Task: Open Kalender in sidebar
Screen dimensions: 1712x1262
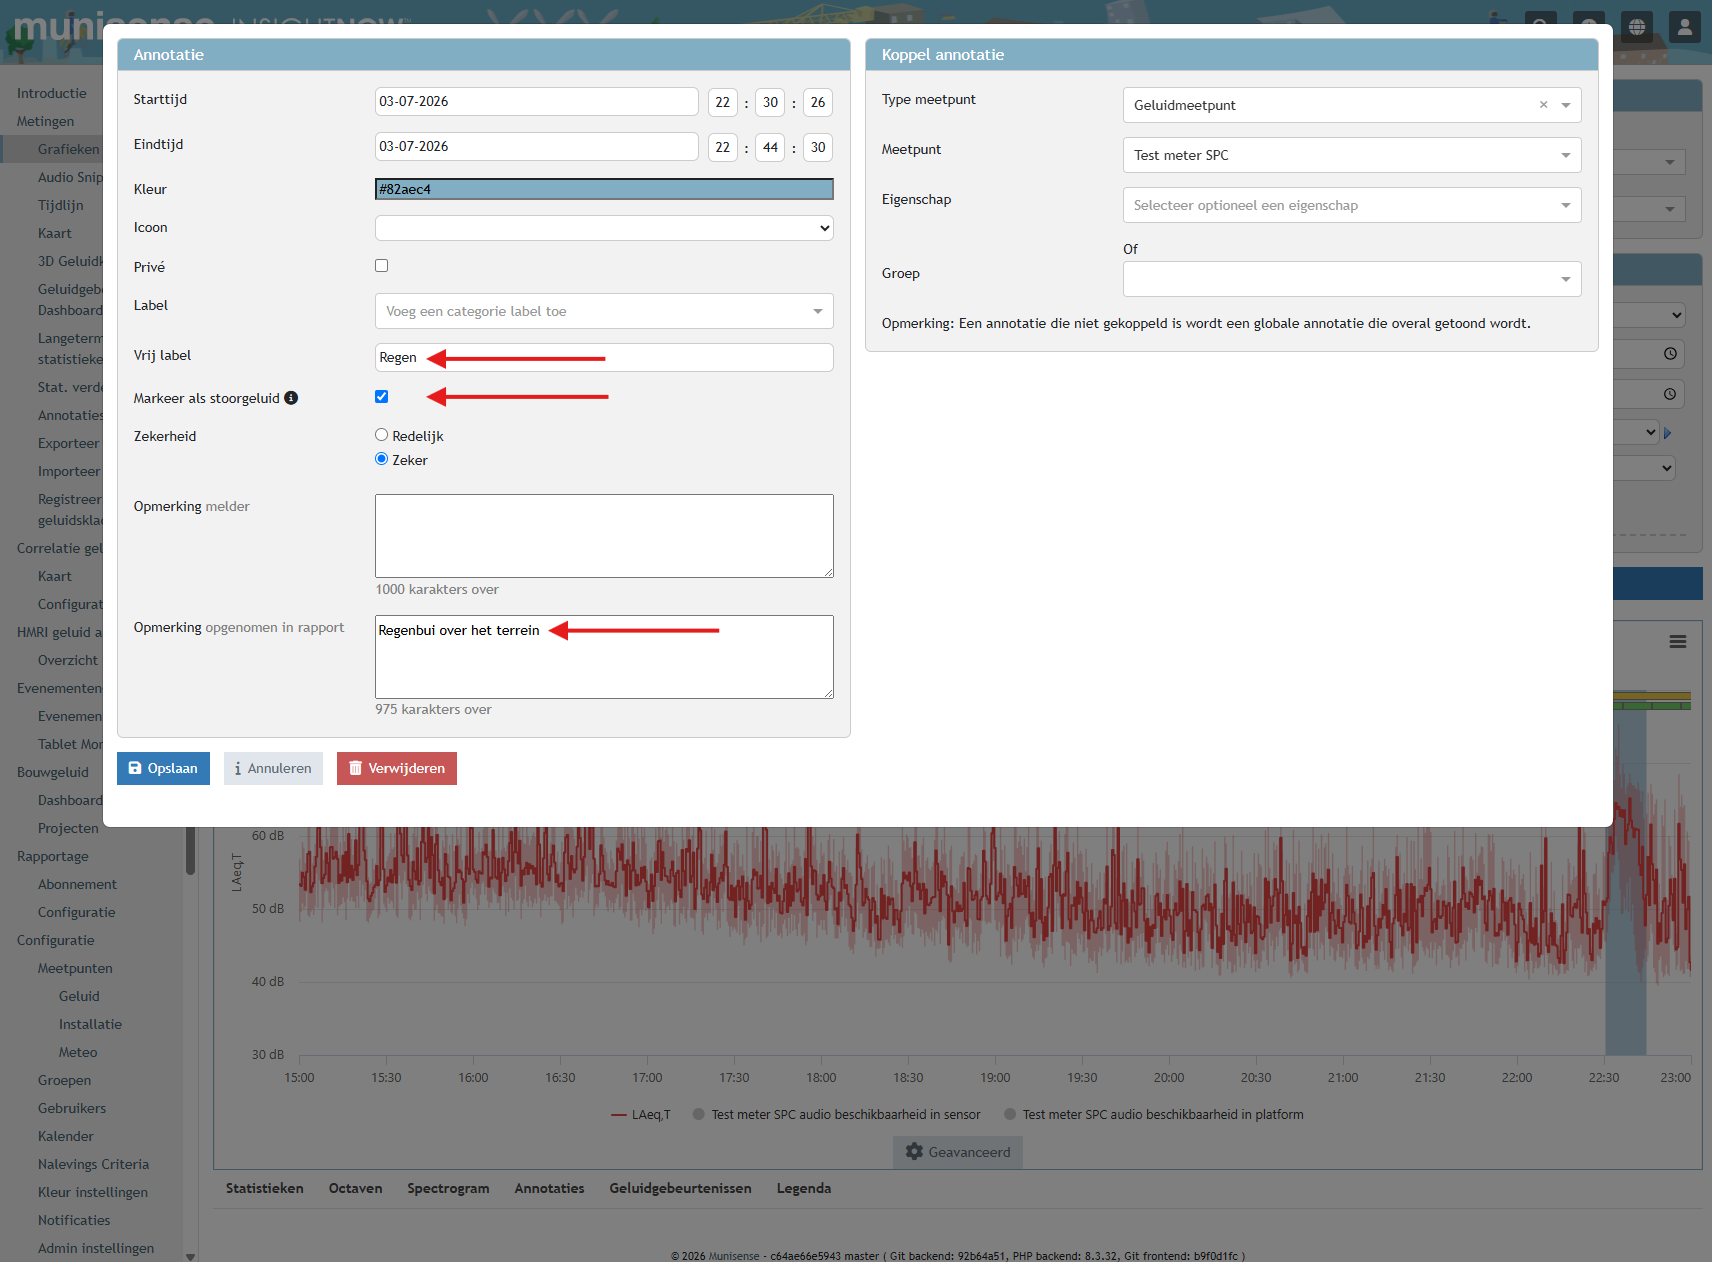Action: point(66,1136)
